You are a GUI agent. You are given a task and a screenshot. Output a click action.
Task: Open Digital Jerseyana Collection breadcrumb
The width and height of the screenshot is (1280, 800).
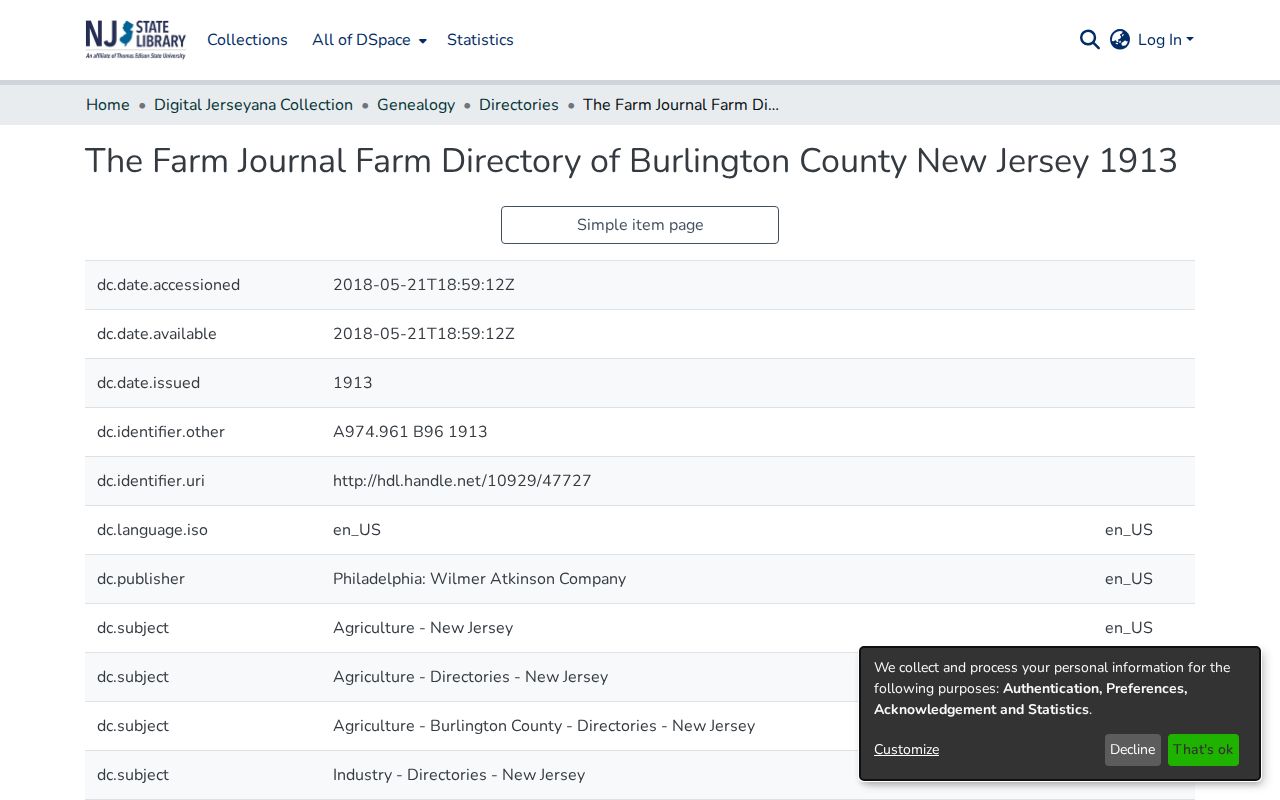click(x=253, y=105)
